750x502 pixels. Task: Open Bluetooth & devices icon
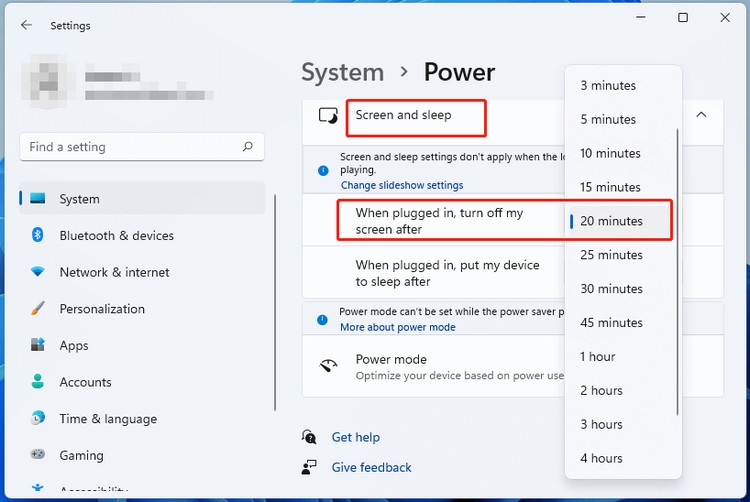[x=37, y=235]
